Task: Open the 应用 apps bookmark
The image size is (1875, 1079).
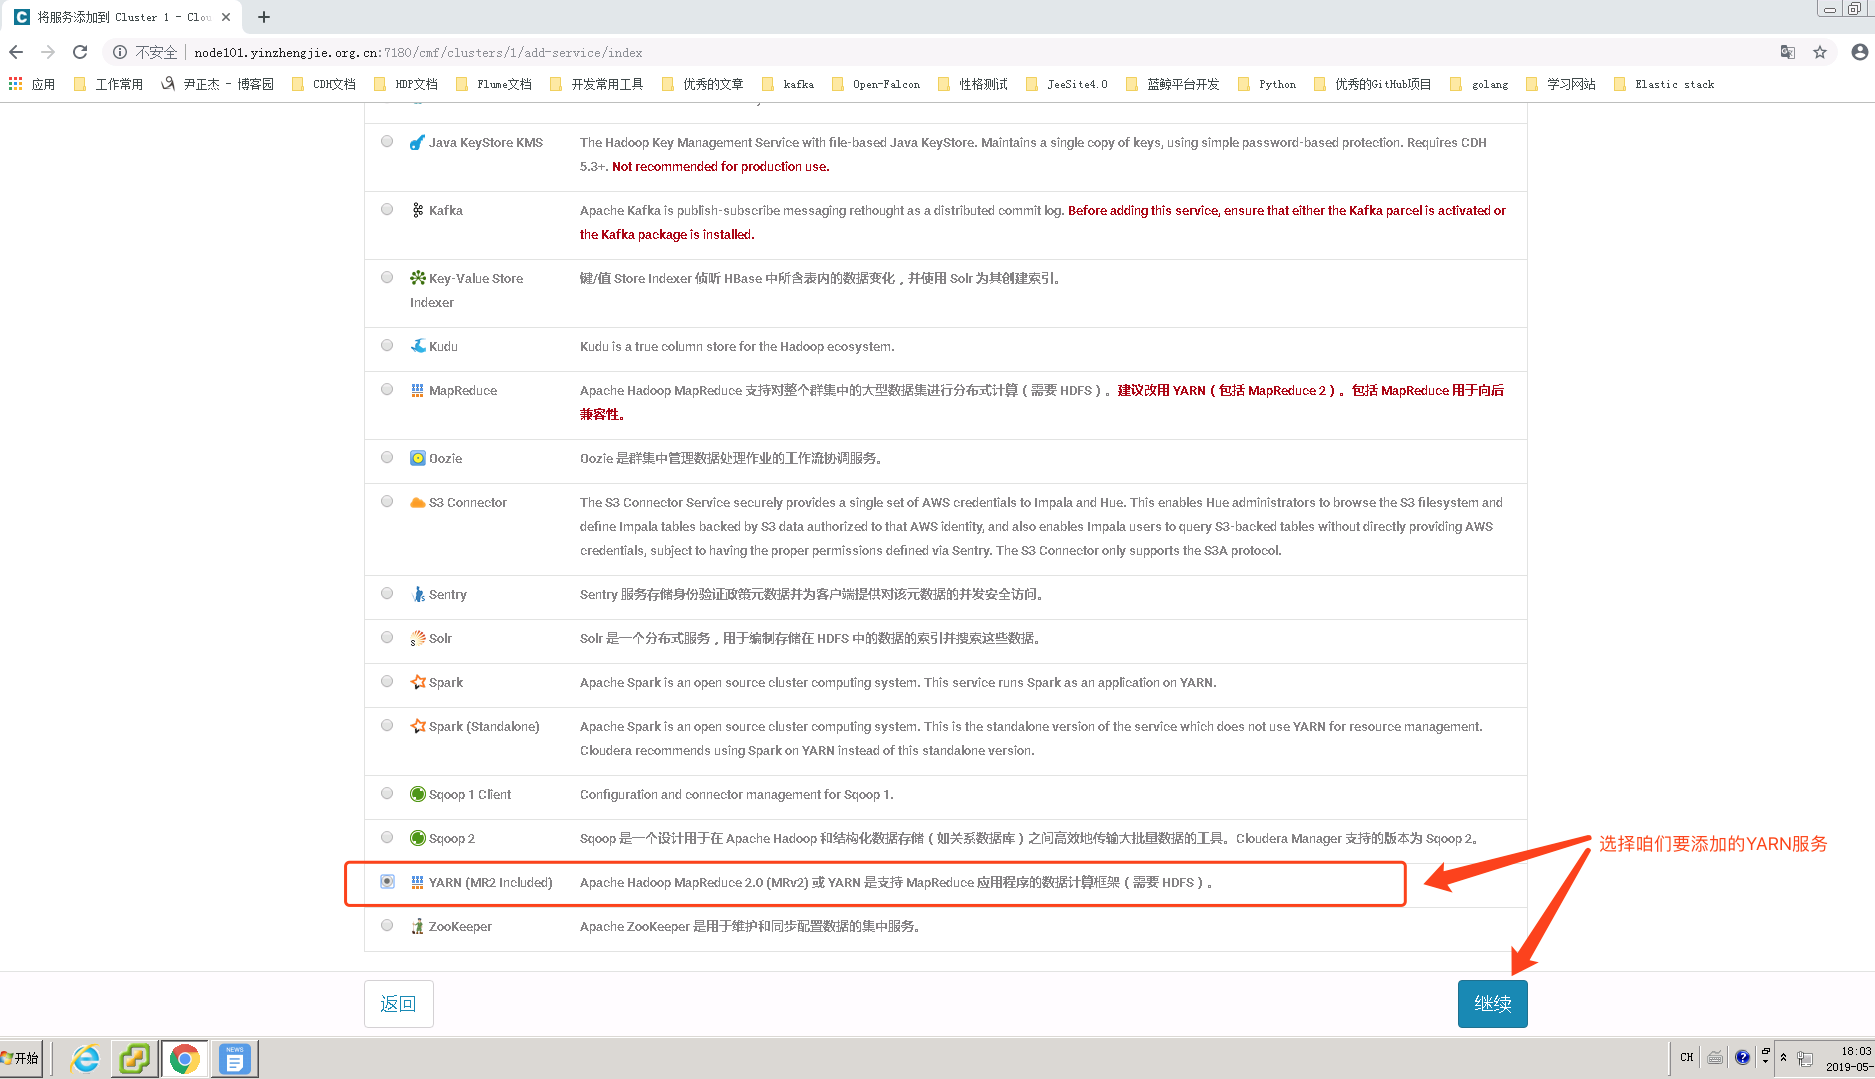Action: point(32,84)
